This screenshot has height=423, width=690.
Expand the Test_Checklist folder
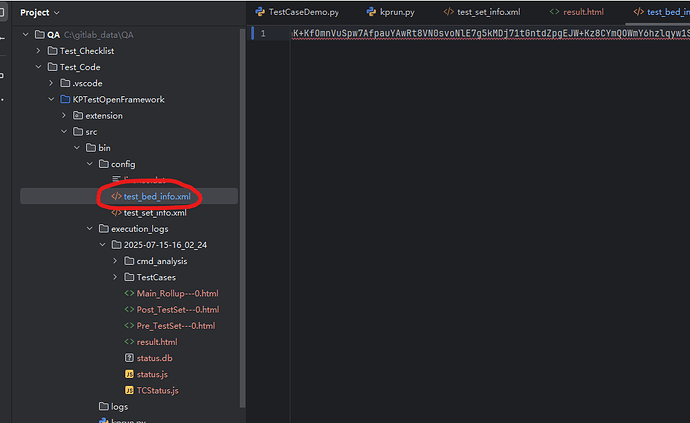(x=38, y=51)
